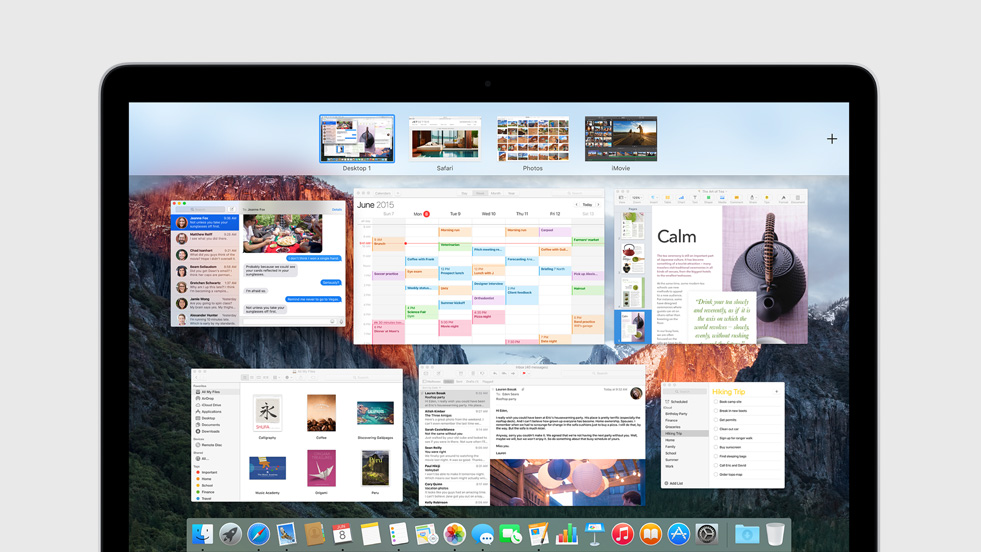Check off the 'Book camp site' reminder
This screenshot has height=552, width=981.
[716, 402]
